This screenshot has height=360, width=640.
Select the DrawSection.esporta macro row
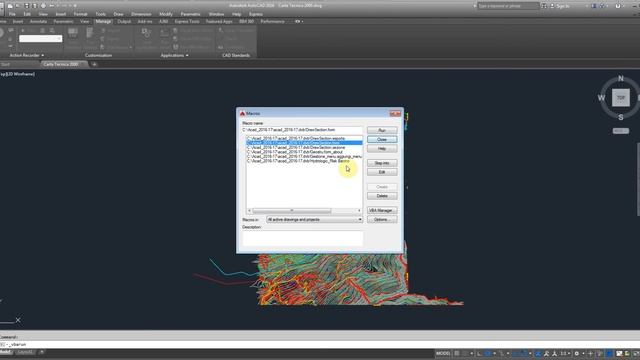pyautogui.click(x=304, y=138)
